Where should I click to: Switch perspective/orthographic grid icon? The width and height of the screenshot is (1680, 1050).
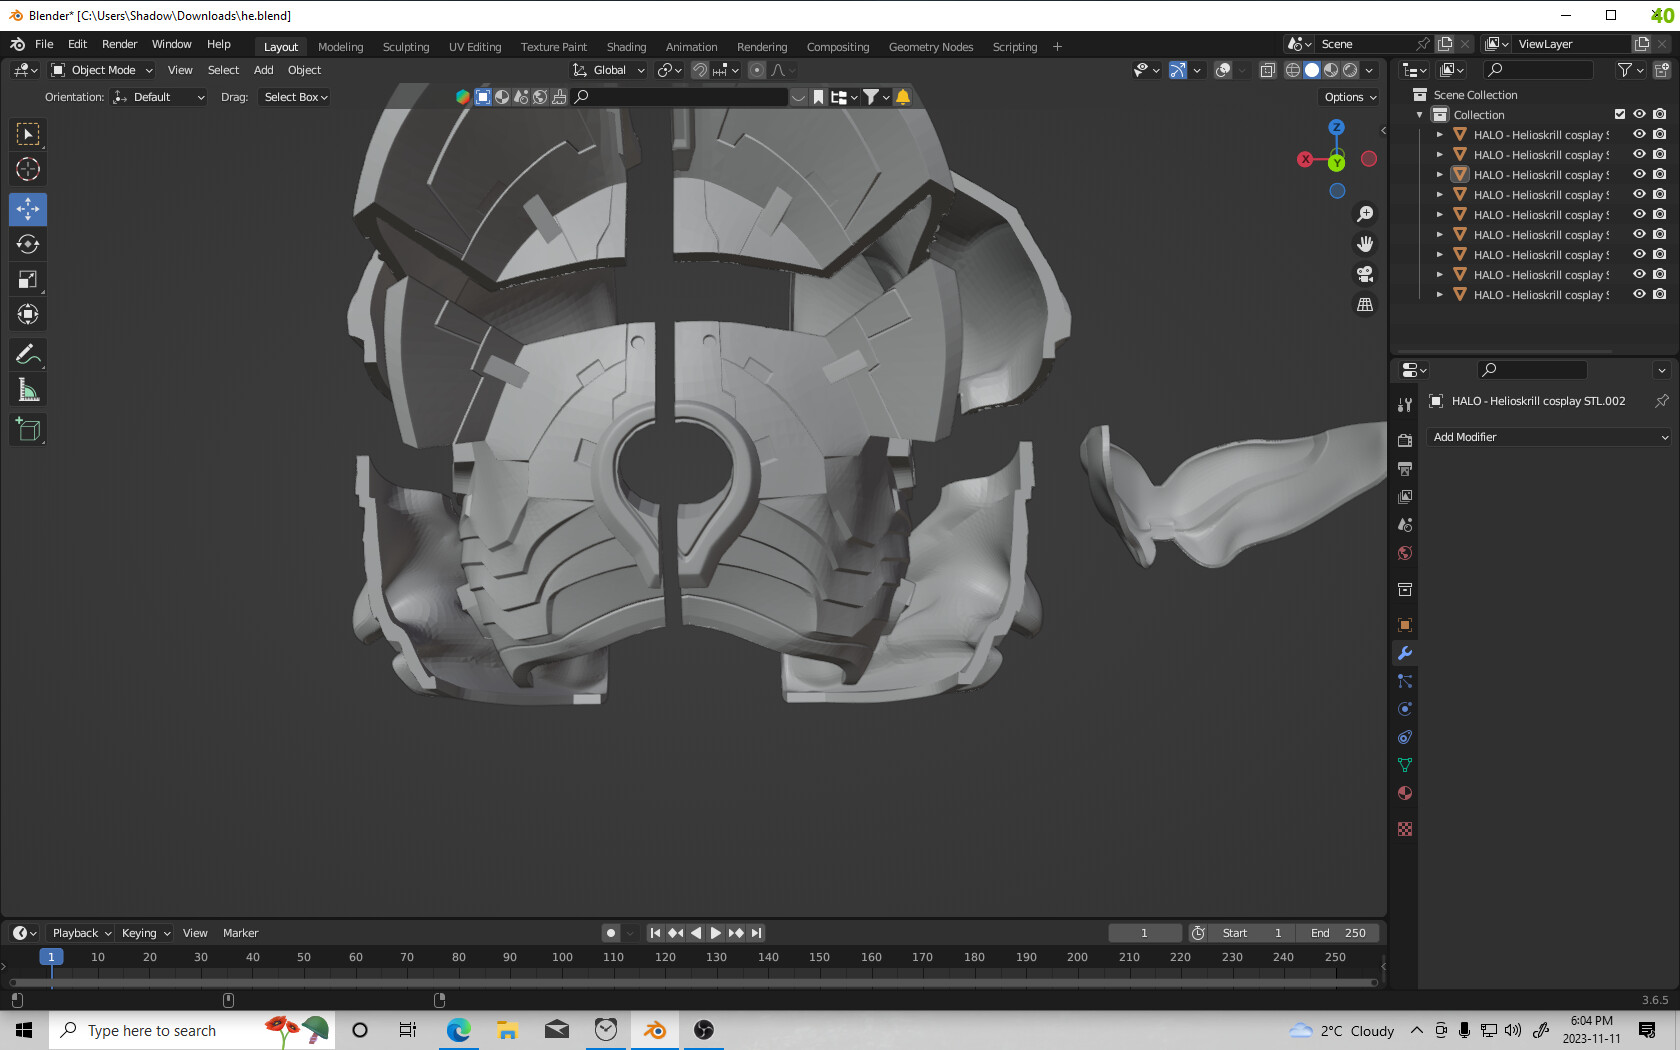point(1365,304)
